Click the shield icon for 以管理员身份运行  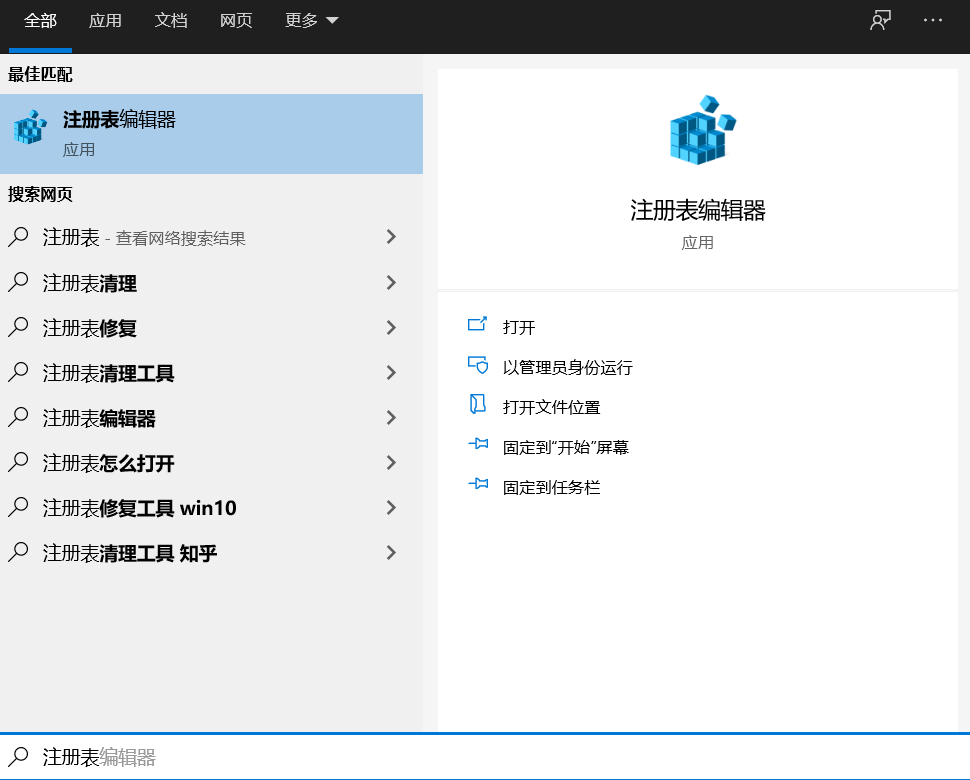[478, 365]
